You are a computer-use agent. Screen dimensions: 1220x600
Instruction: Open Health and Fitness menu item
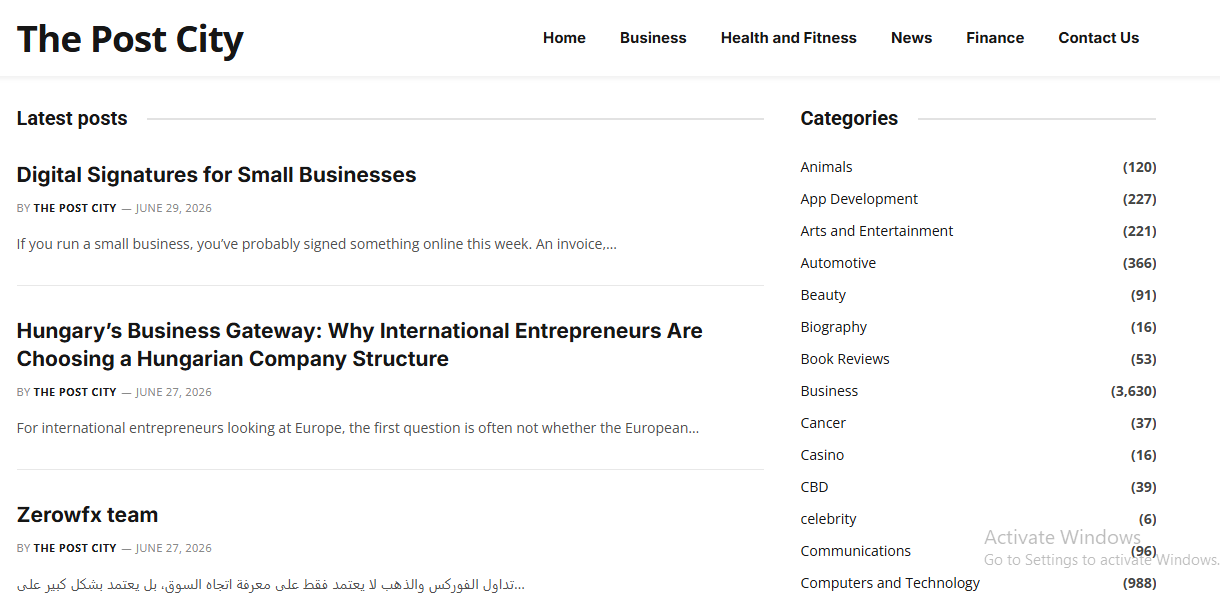point(789,38)
